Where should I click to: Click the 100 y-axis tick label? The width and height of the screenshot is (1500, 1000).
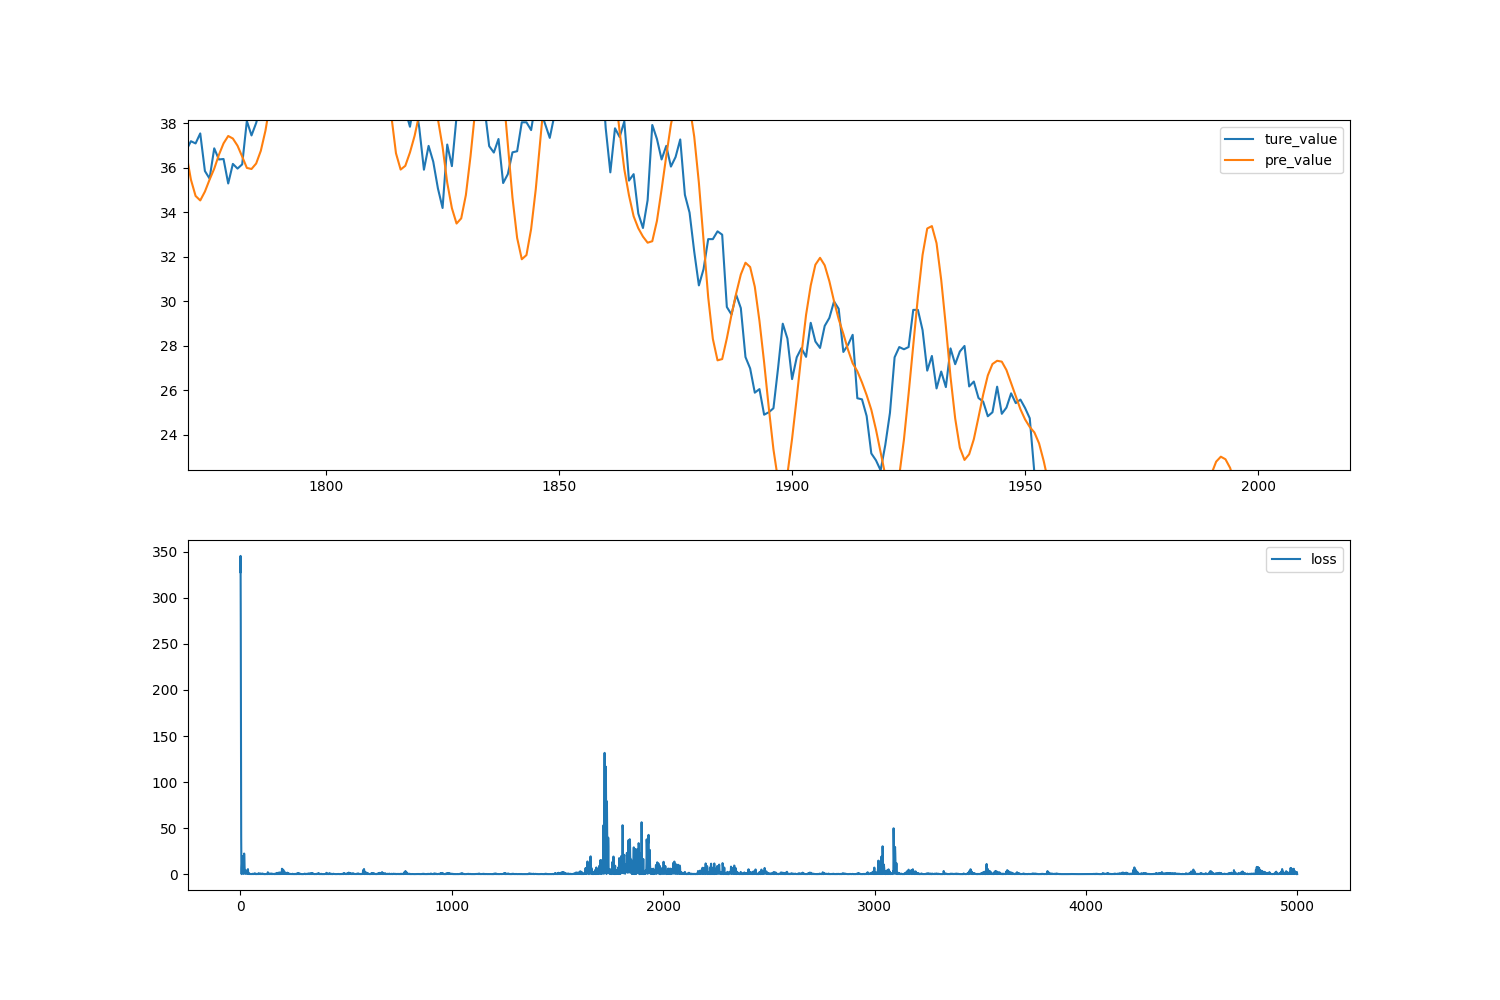(165, 783)
